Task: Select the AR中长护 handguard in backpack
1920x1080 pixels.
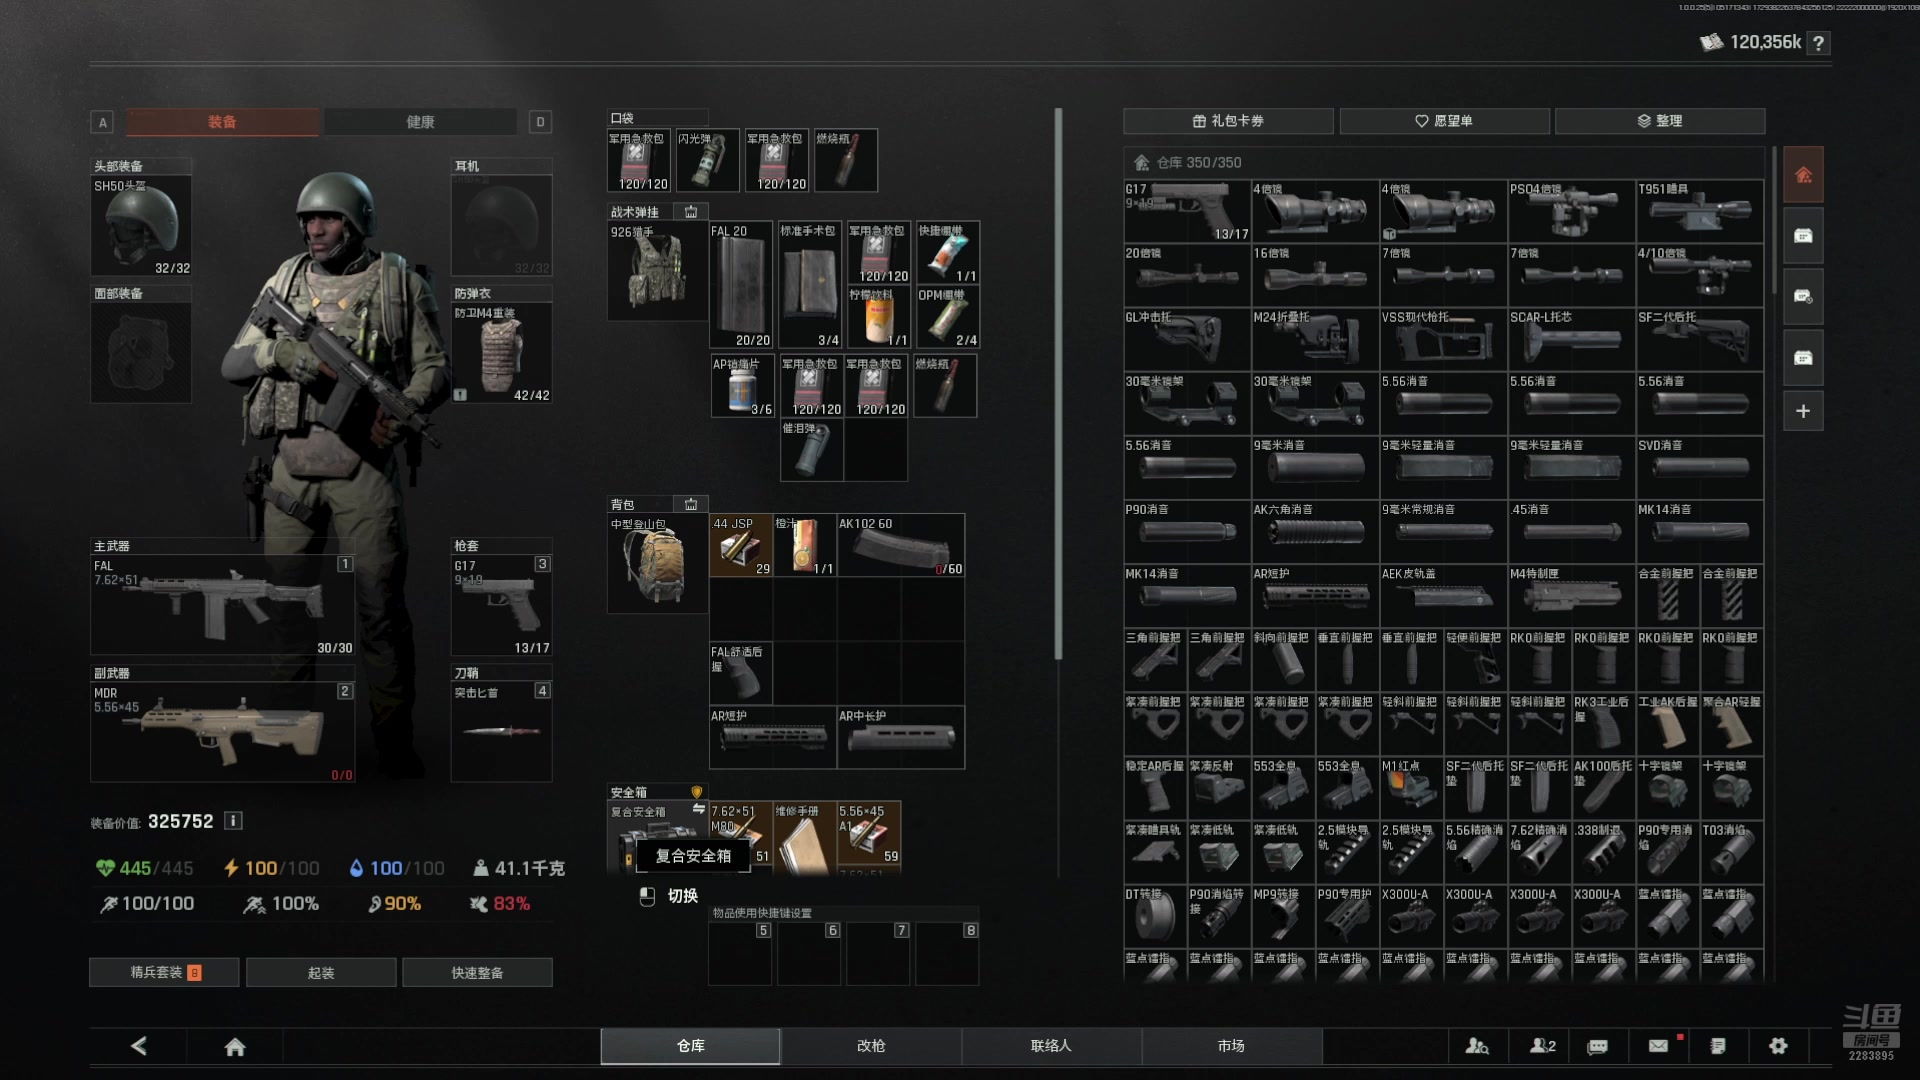Action: point(901,737)
